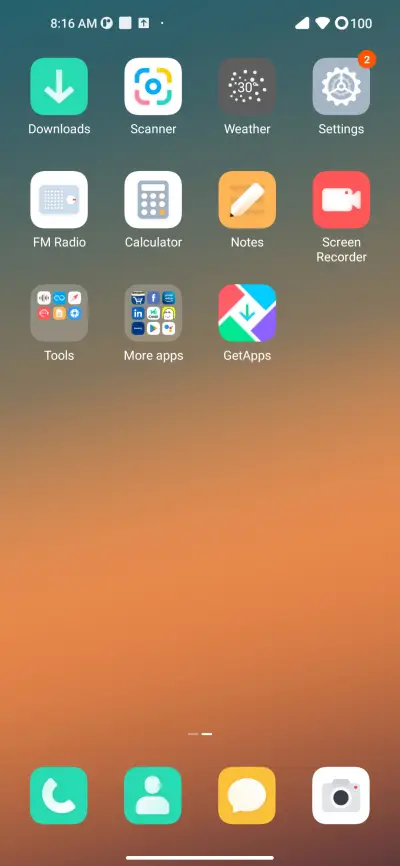Screen dimensions: 400x866
Task: Open Contacts from the dock
Action: click(x=152, y=795)
